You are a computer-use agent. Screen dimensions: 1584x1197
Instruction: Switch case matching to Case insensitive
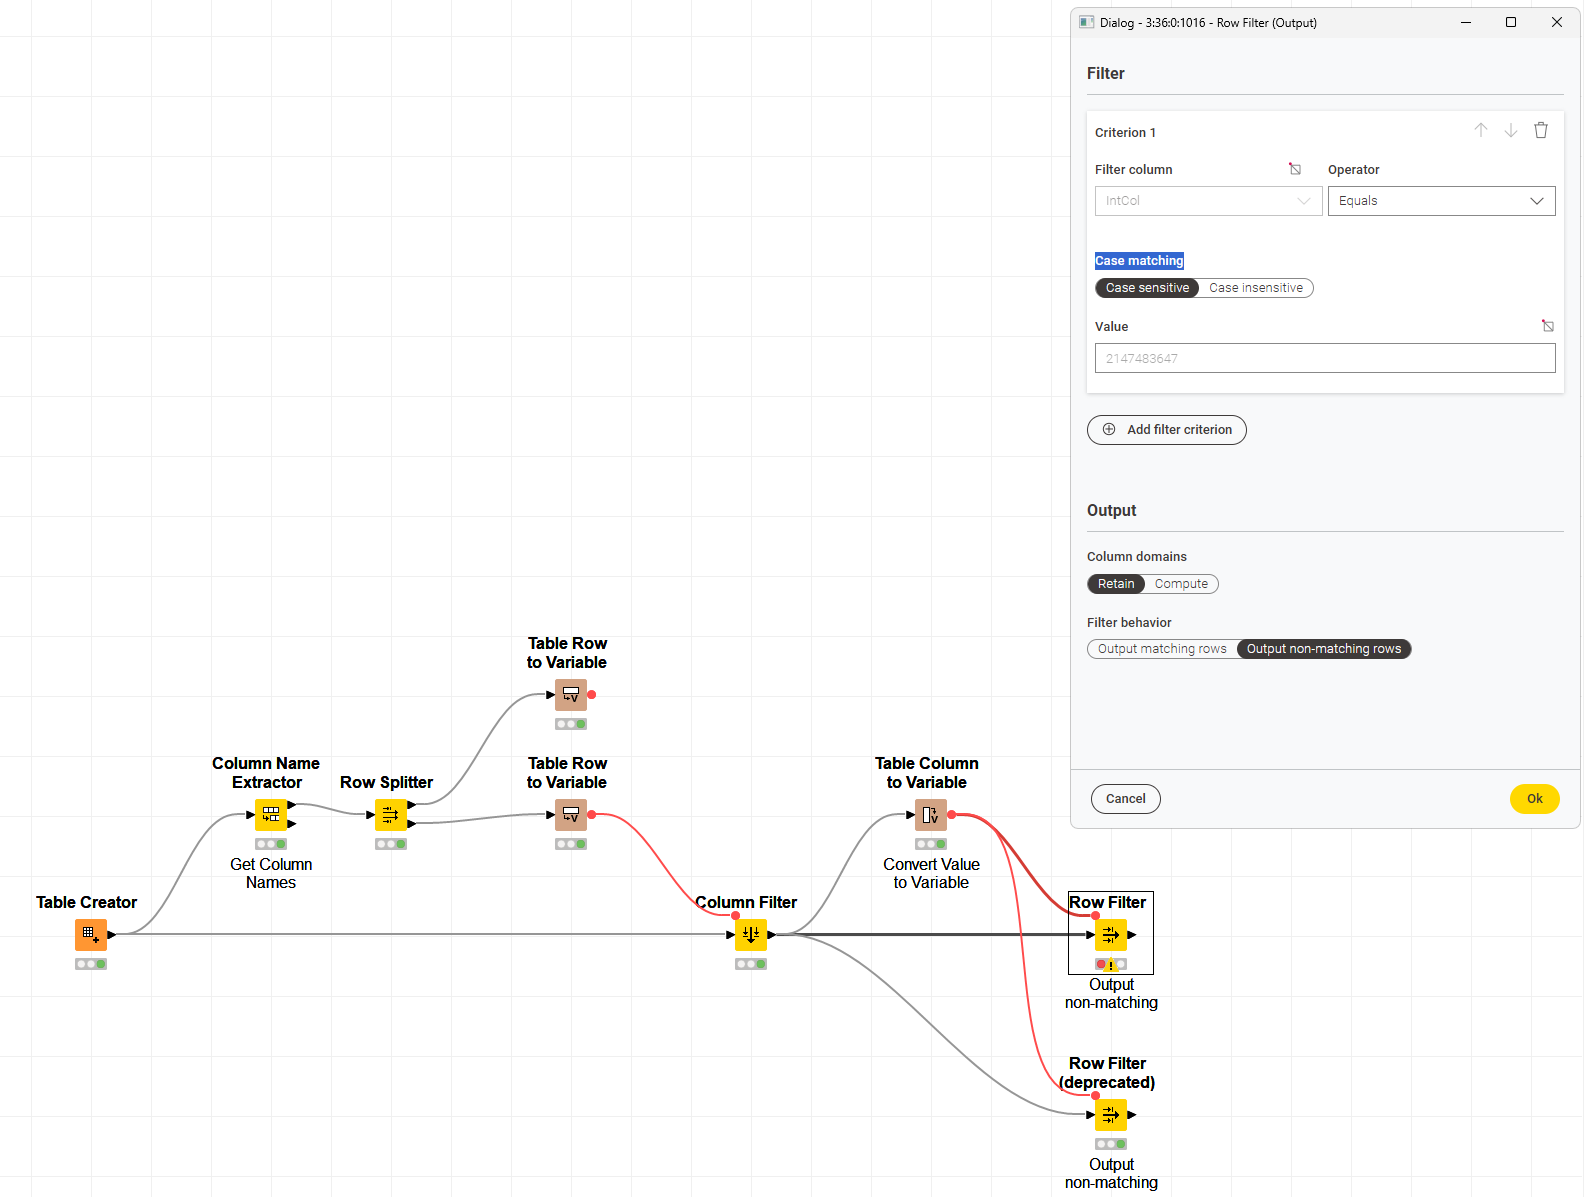click(1256, 288)
